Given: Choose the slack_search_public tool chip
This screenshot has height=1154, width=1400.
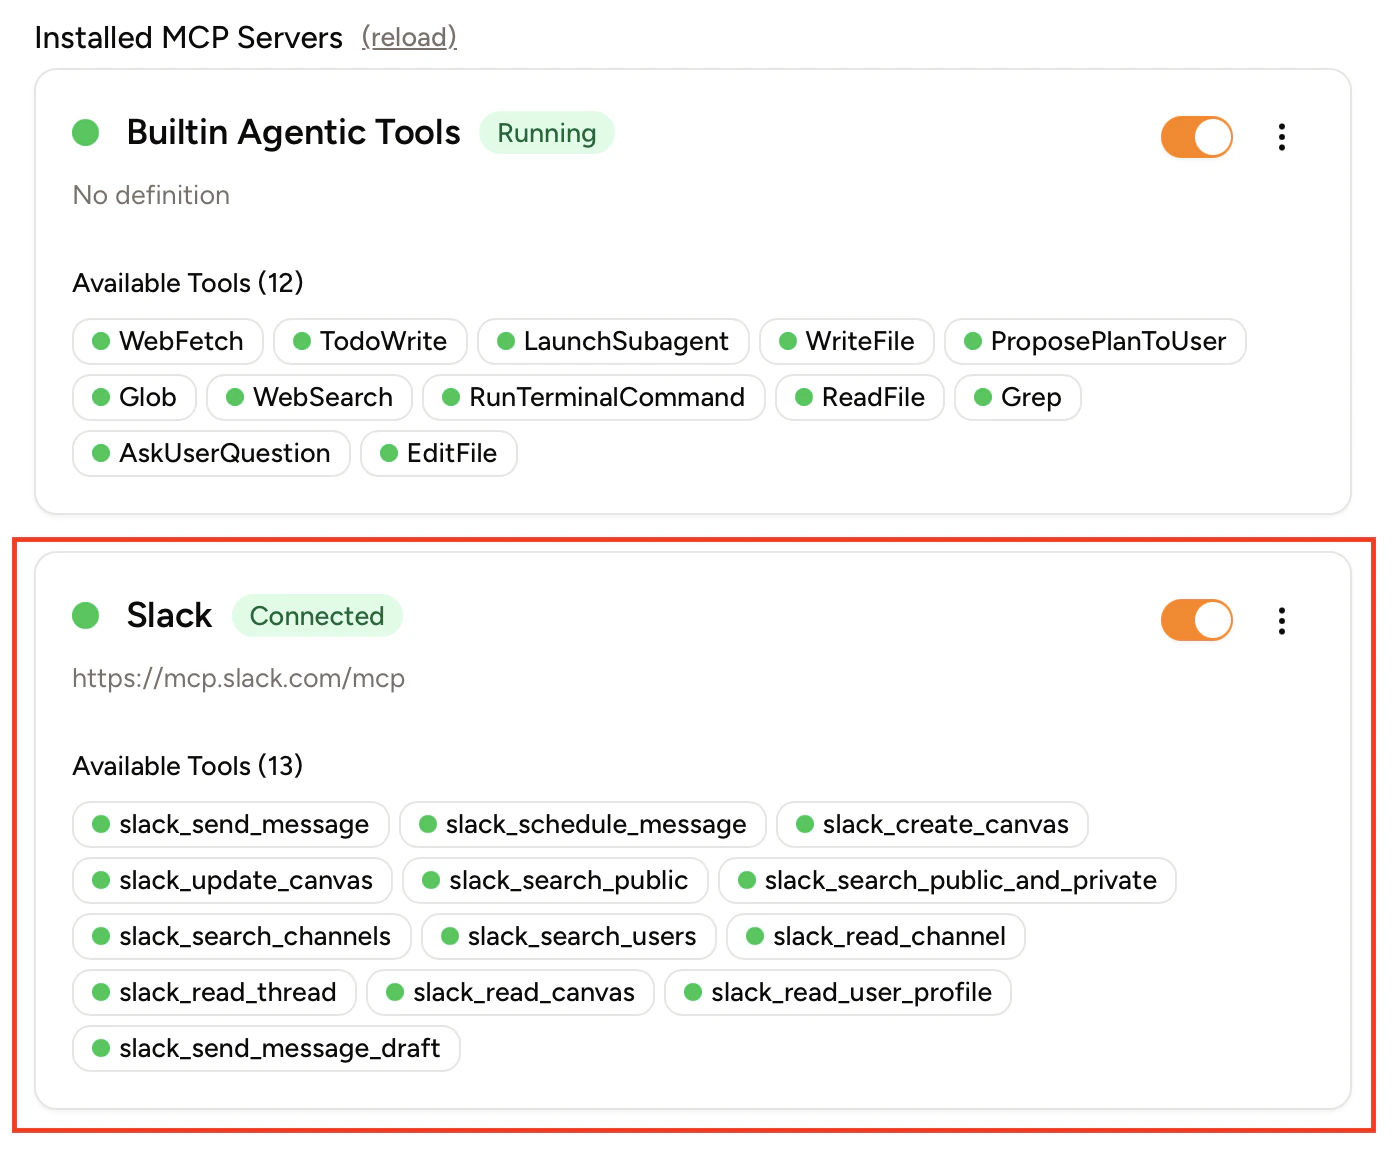Looking at the screenshot, I should (555, 880).
